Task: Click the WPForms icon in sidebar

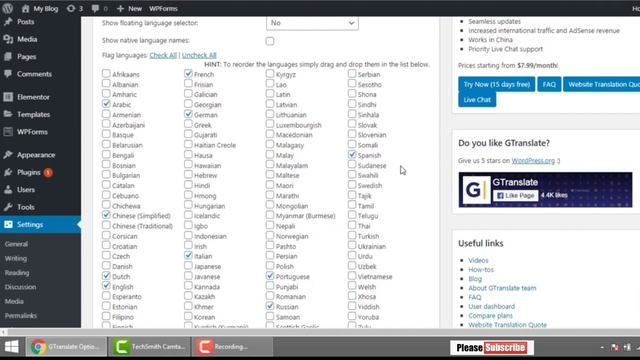Action: point(8,132)
